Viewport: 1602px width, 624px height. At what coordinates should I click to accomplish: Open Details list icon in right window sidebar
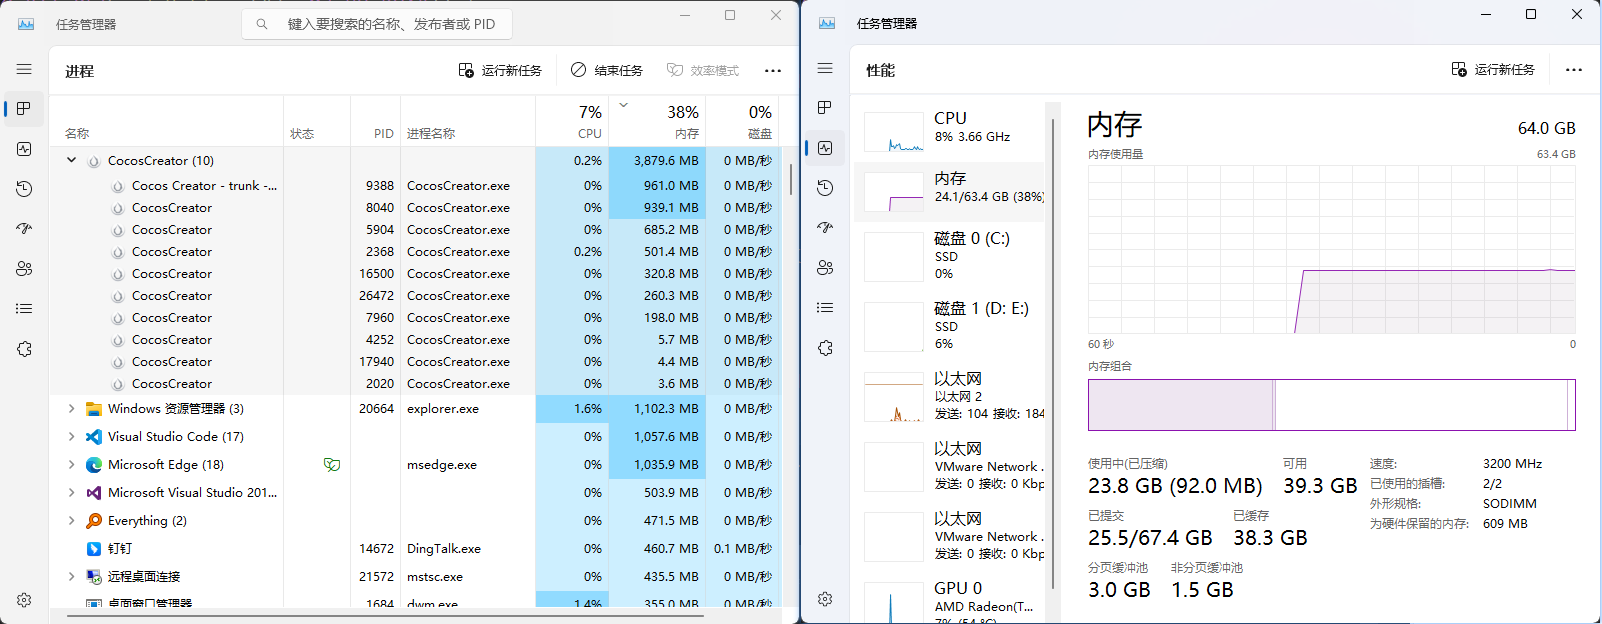[x=825, y=307]
